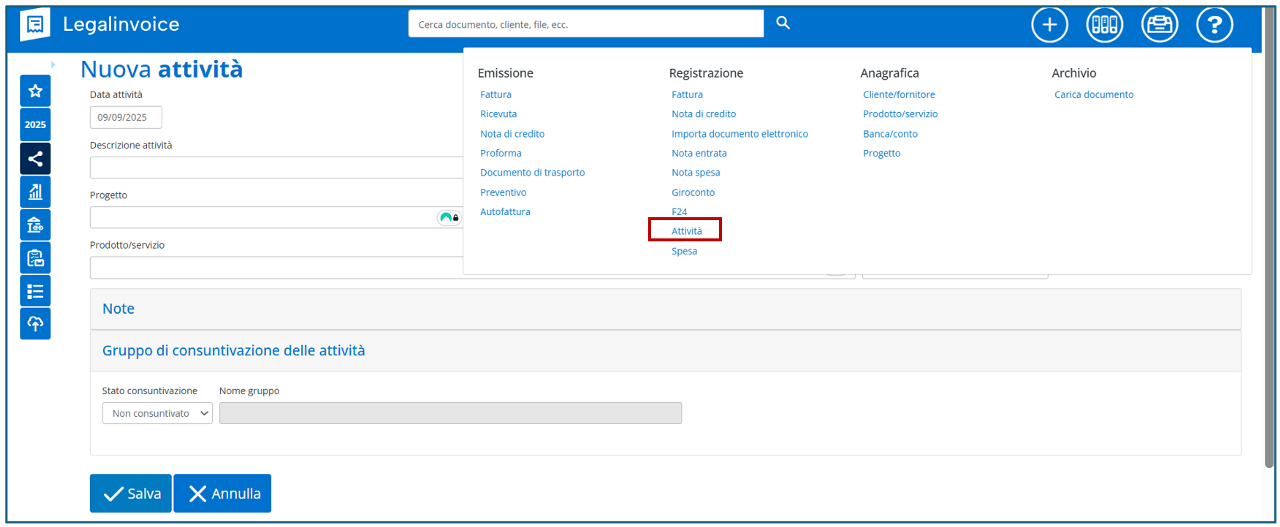This screenshot has height=527, width=1280.
Task: Select Attività in the Registrazione menu
Action: pos(686,231)
